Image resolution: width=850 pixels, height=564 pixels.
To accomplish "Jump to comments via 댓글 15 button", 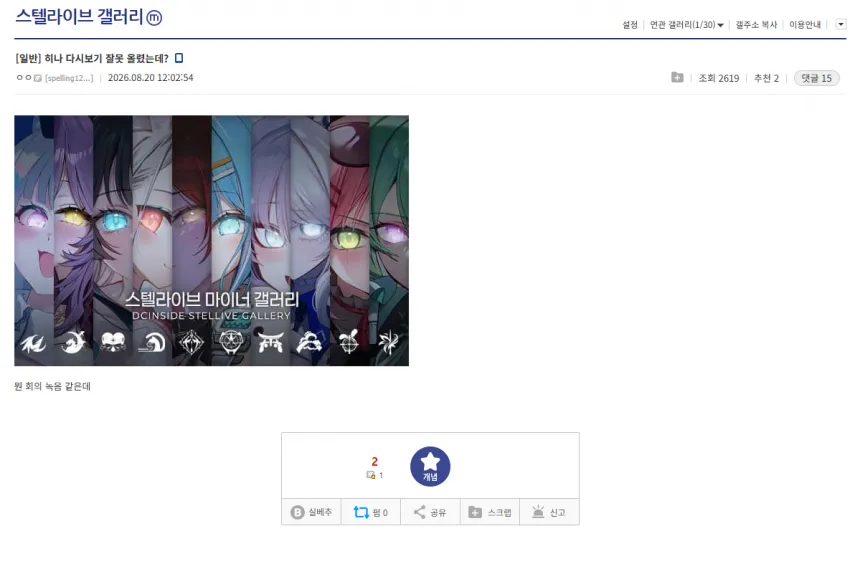I will click(816, 78).
